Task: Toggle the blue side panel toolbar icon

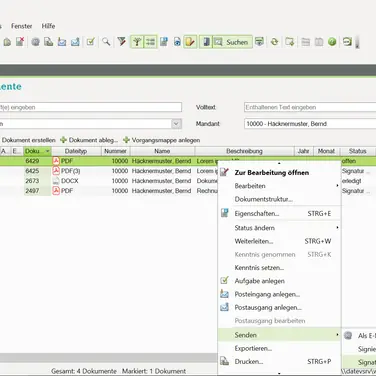Action: point(206,42)
